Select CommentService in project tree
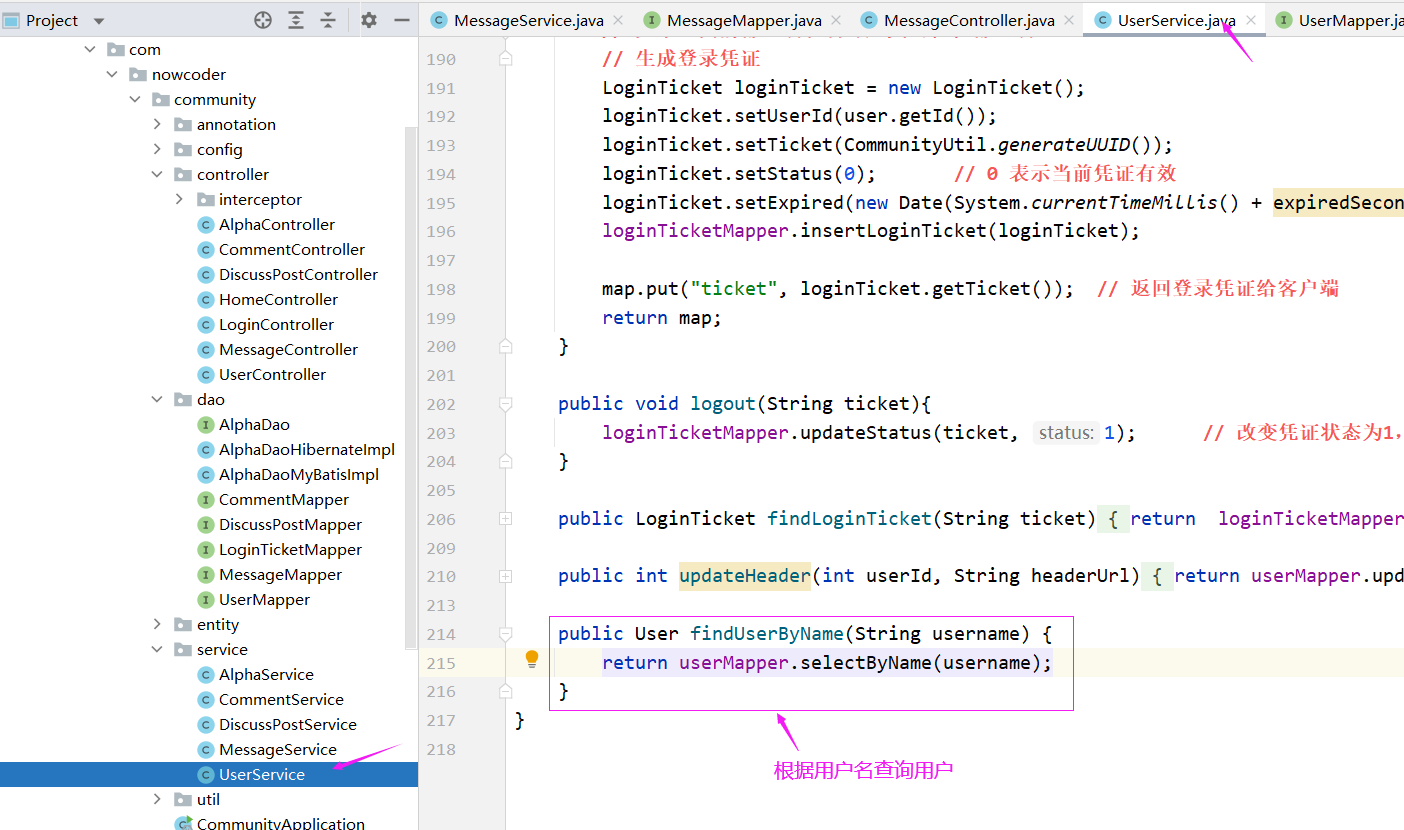Viewport: 1404px width, 830px height. tap(281, 699)
